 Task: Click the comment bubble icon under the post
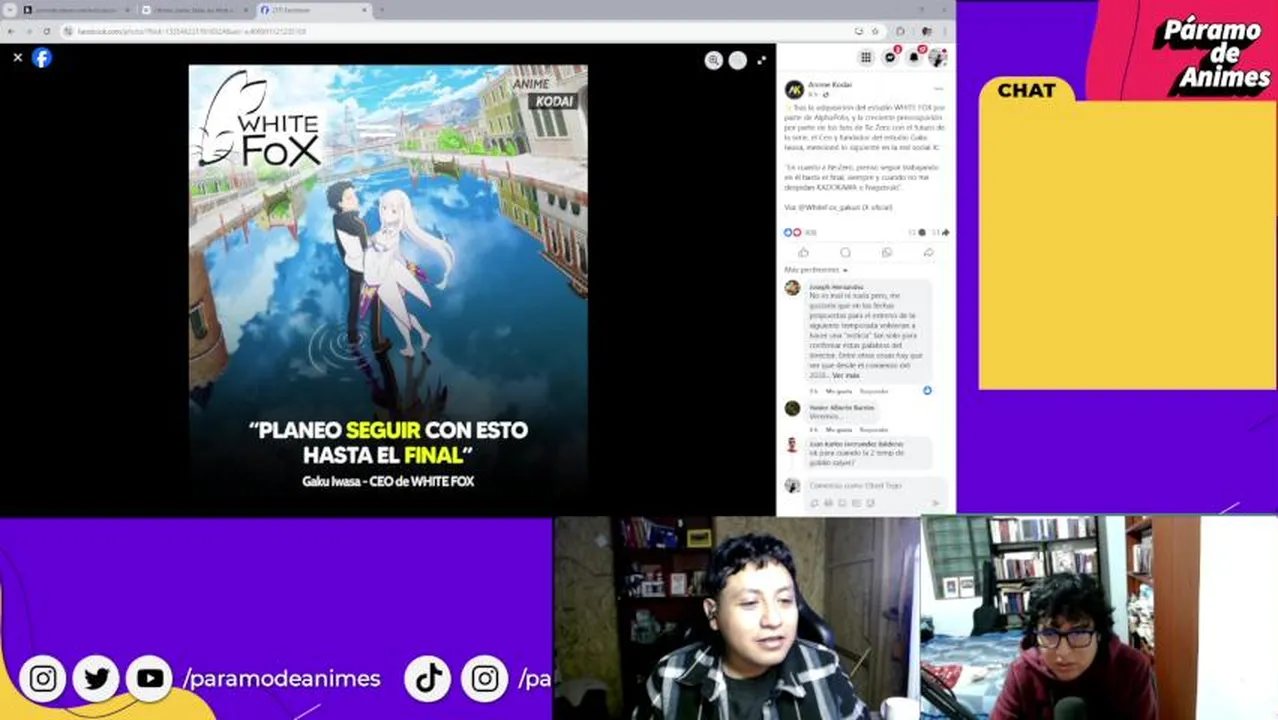(845, 252)
